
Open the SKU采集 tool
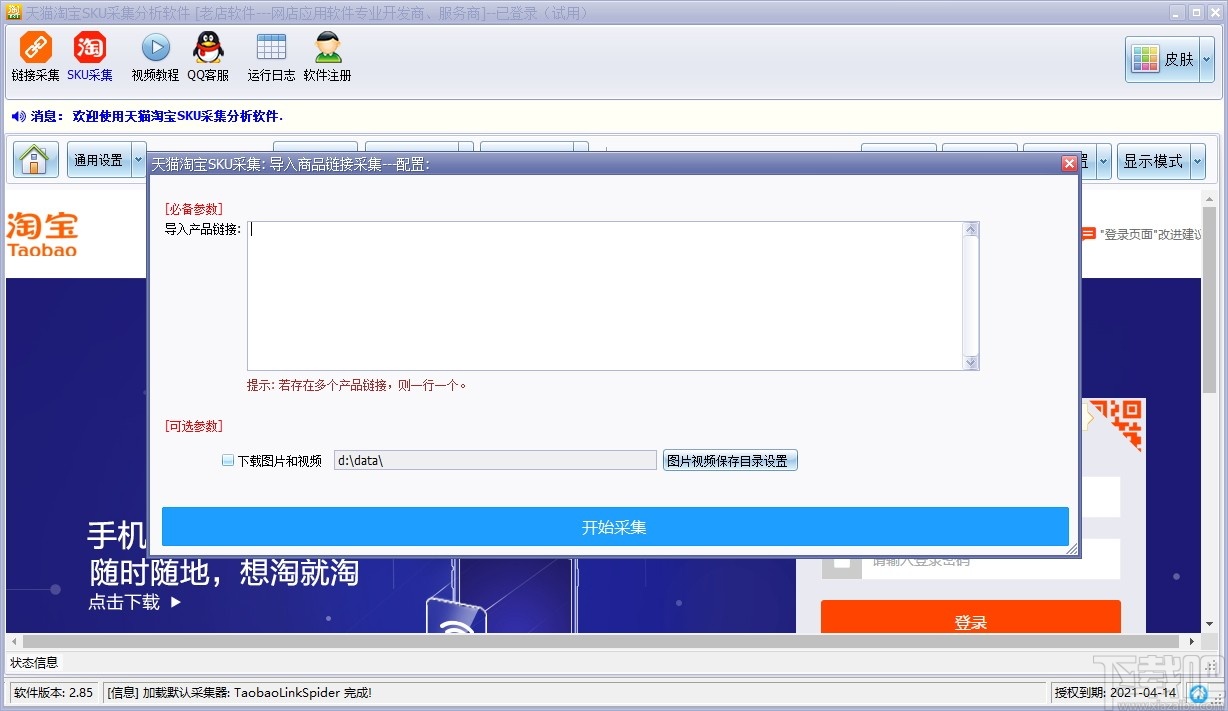click(x=89, y=57)
